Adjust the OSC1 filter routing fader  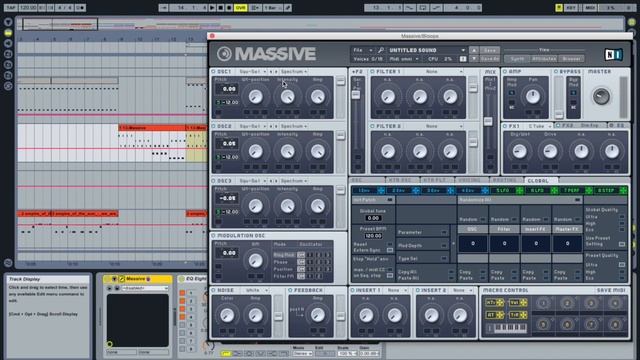point(340,82)
